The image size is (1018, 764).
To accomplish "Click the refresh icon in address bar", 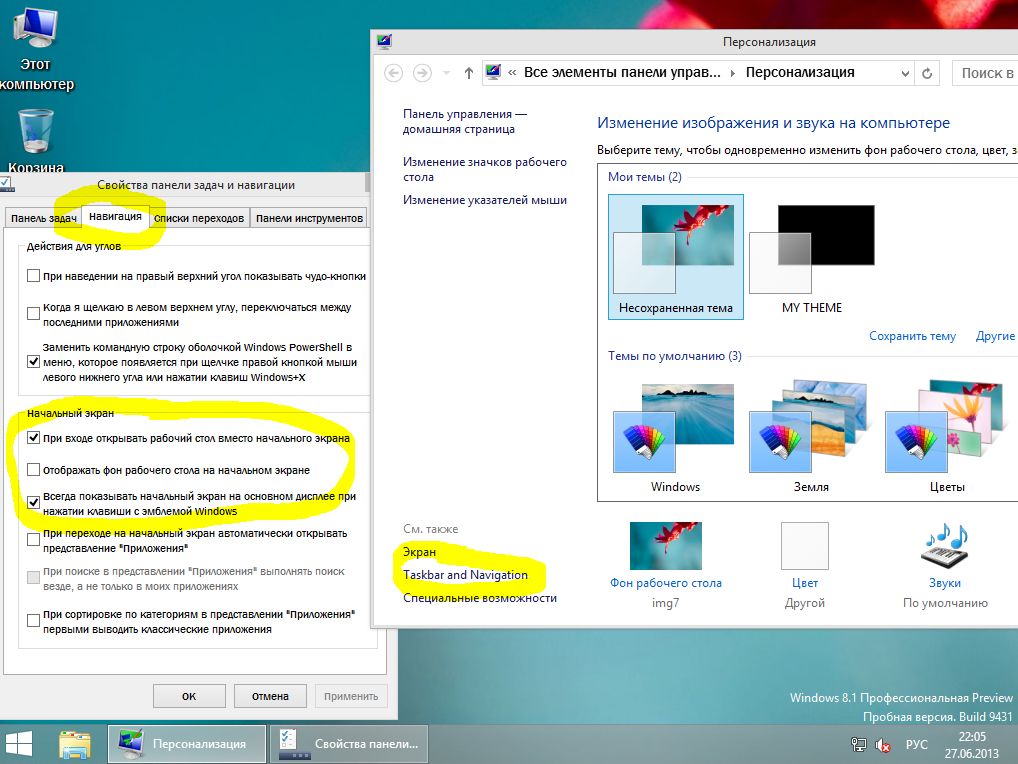I will [x=927, y=73].
